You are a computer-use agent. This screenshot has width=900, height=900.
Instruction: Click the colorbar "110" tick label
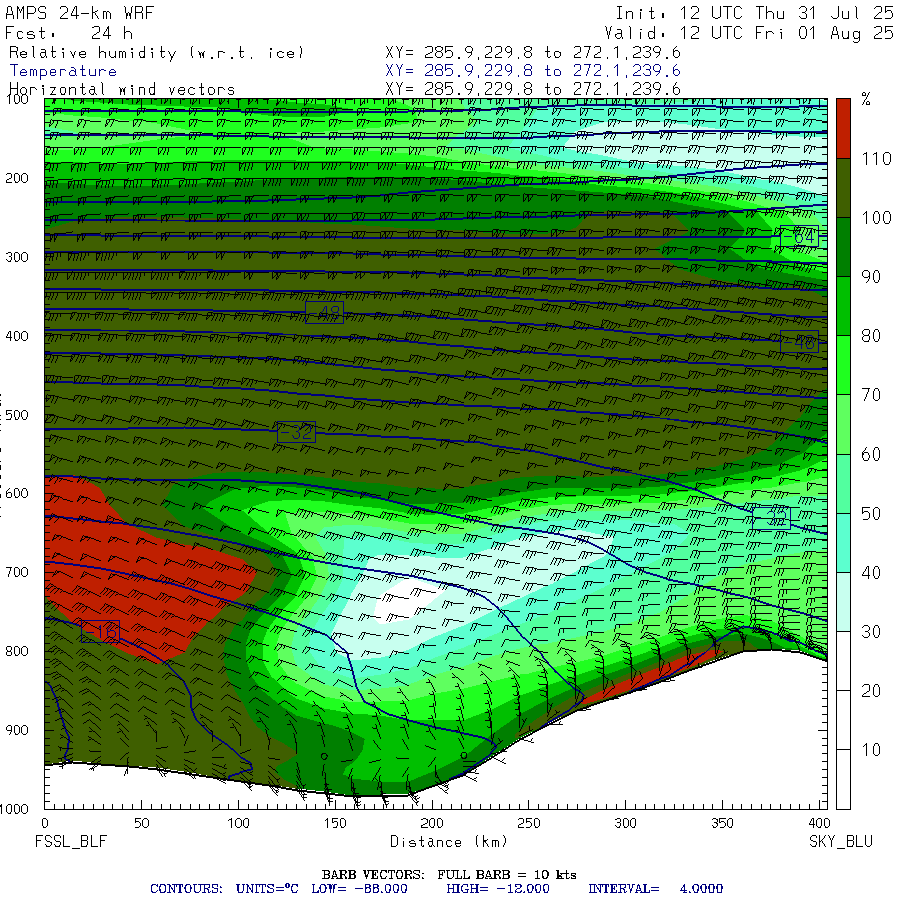click(x=876, y=159)
